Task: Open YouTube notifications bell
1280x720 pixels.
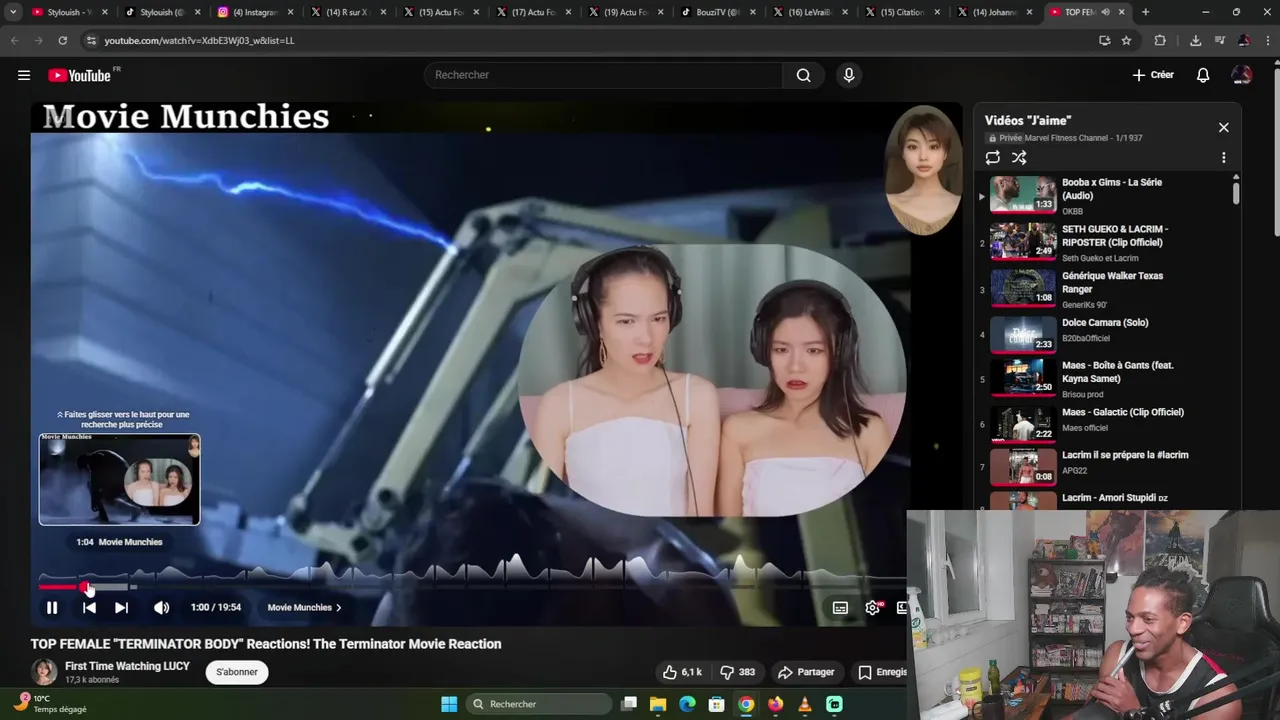Action: pos(1203,75)
